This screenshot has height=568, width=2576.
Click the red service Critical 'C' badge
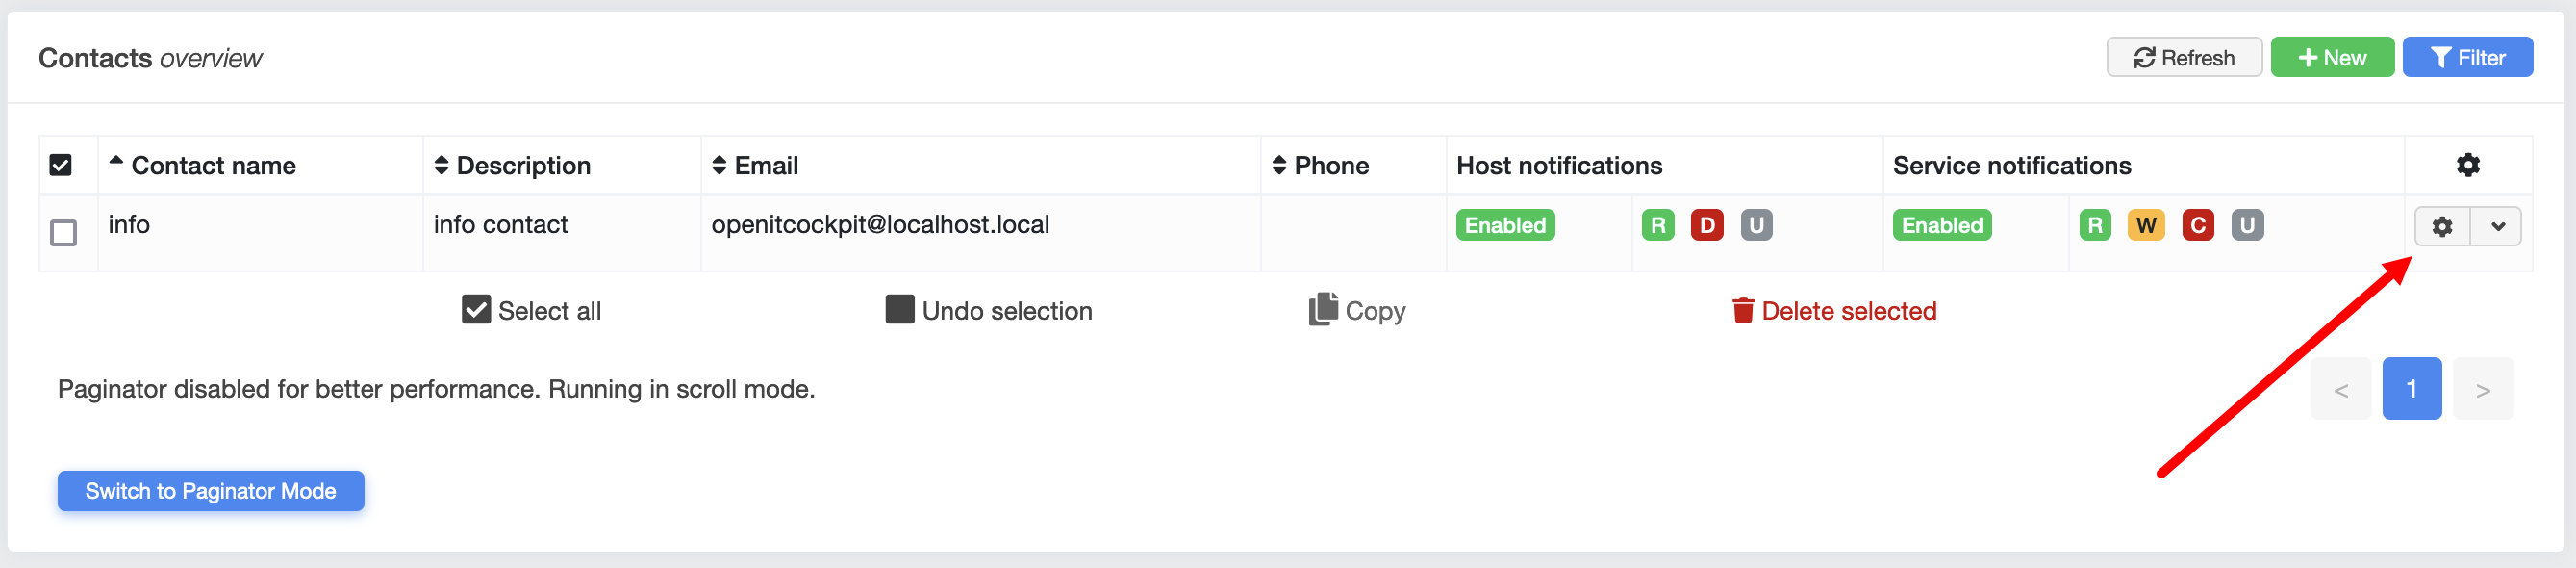point(2197,225)
